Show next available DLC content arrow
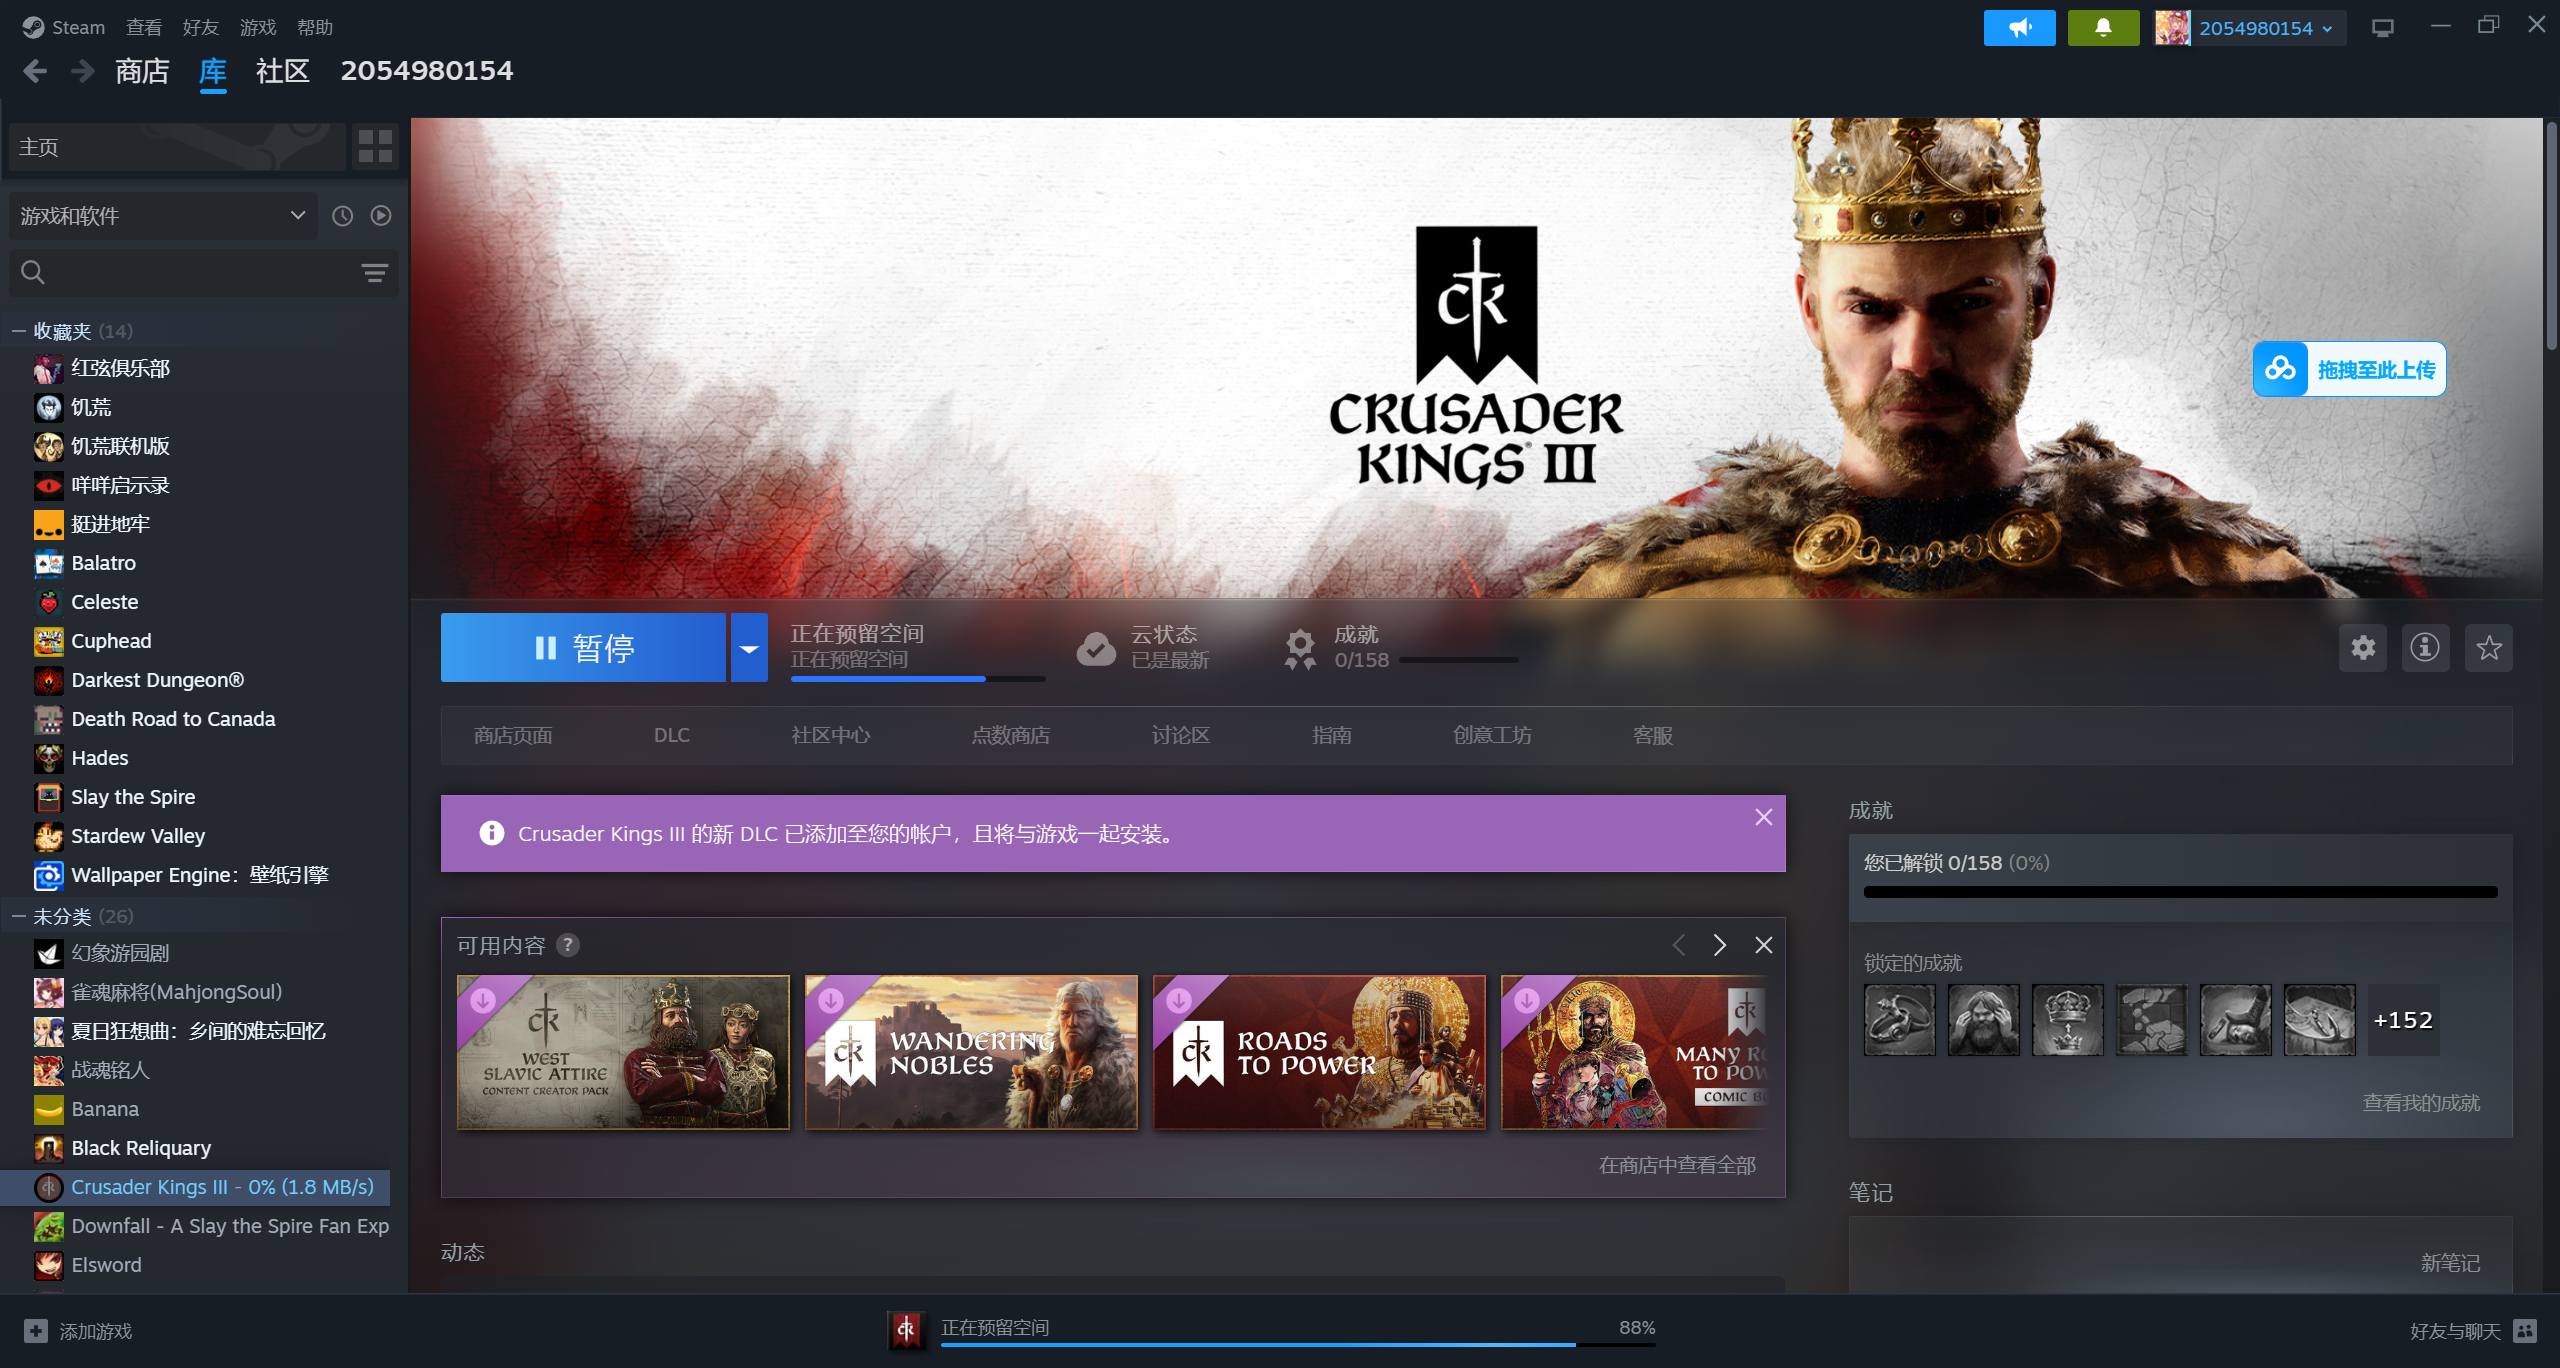 pos(1719,945)
